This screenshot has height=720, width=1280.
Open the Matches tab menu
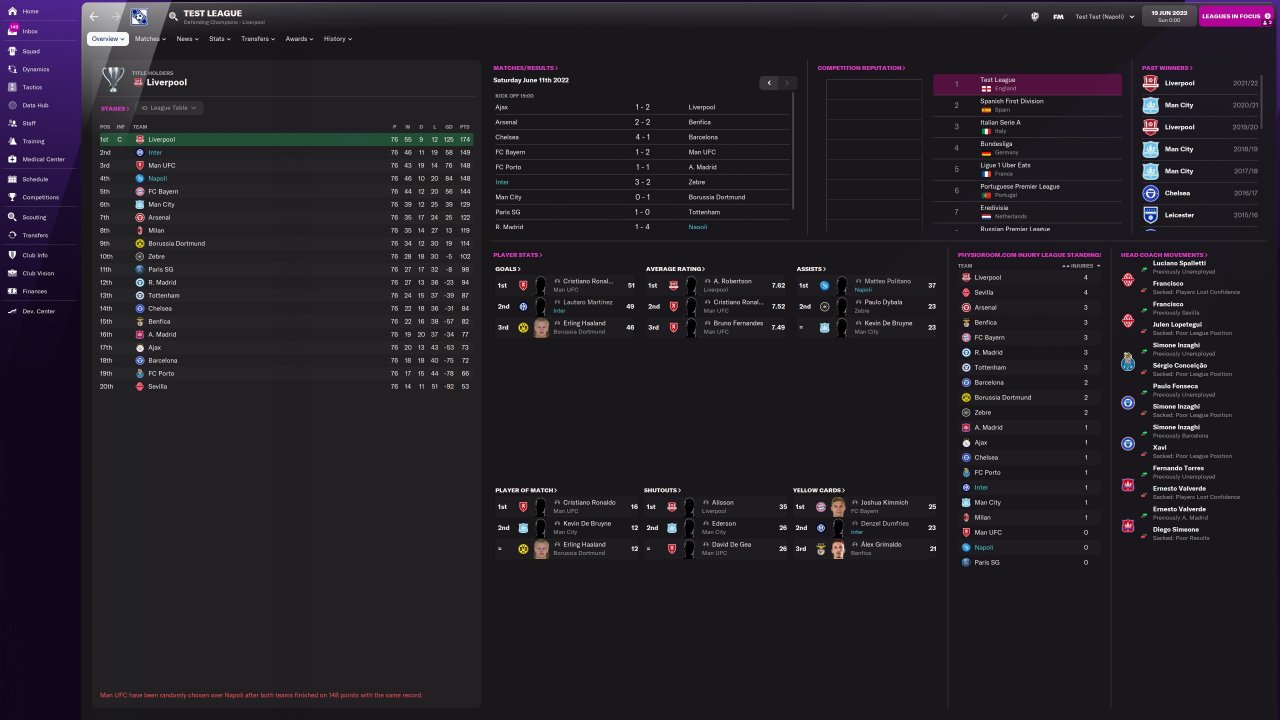coord(151,39)
